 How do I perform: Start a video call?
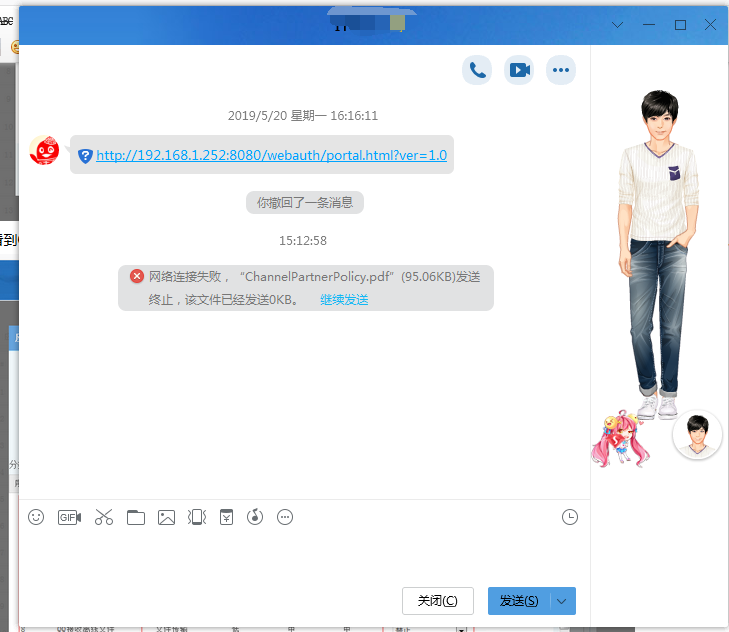pyautogui.click(x=519, y=70)
